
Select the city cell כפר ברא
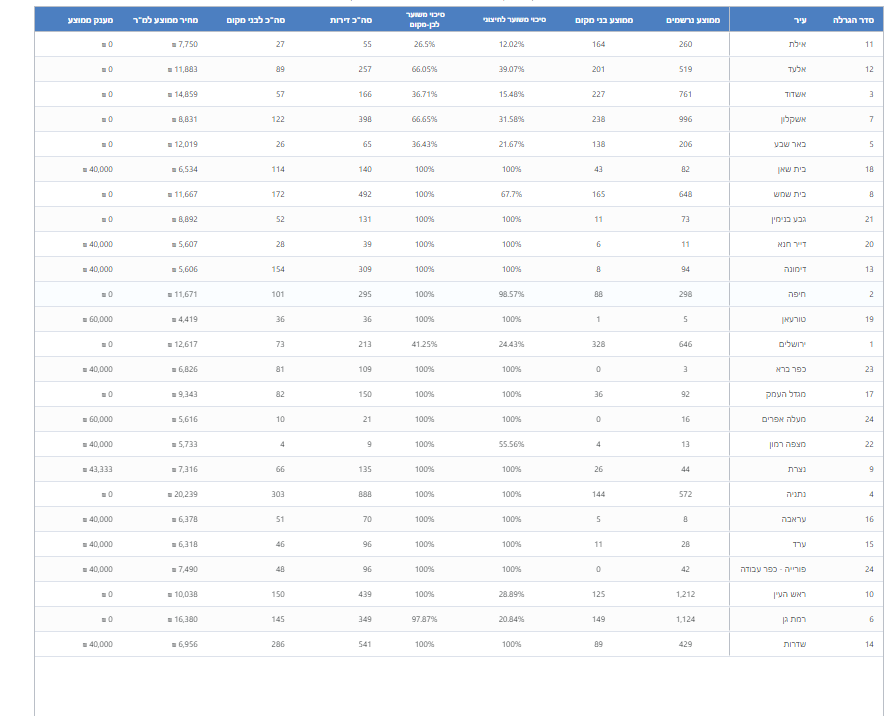(791, 369)
